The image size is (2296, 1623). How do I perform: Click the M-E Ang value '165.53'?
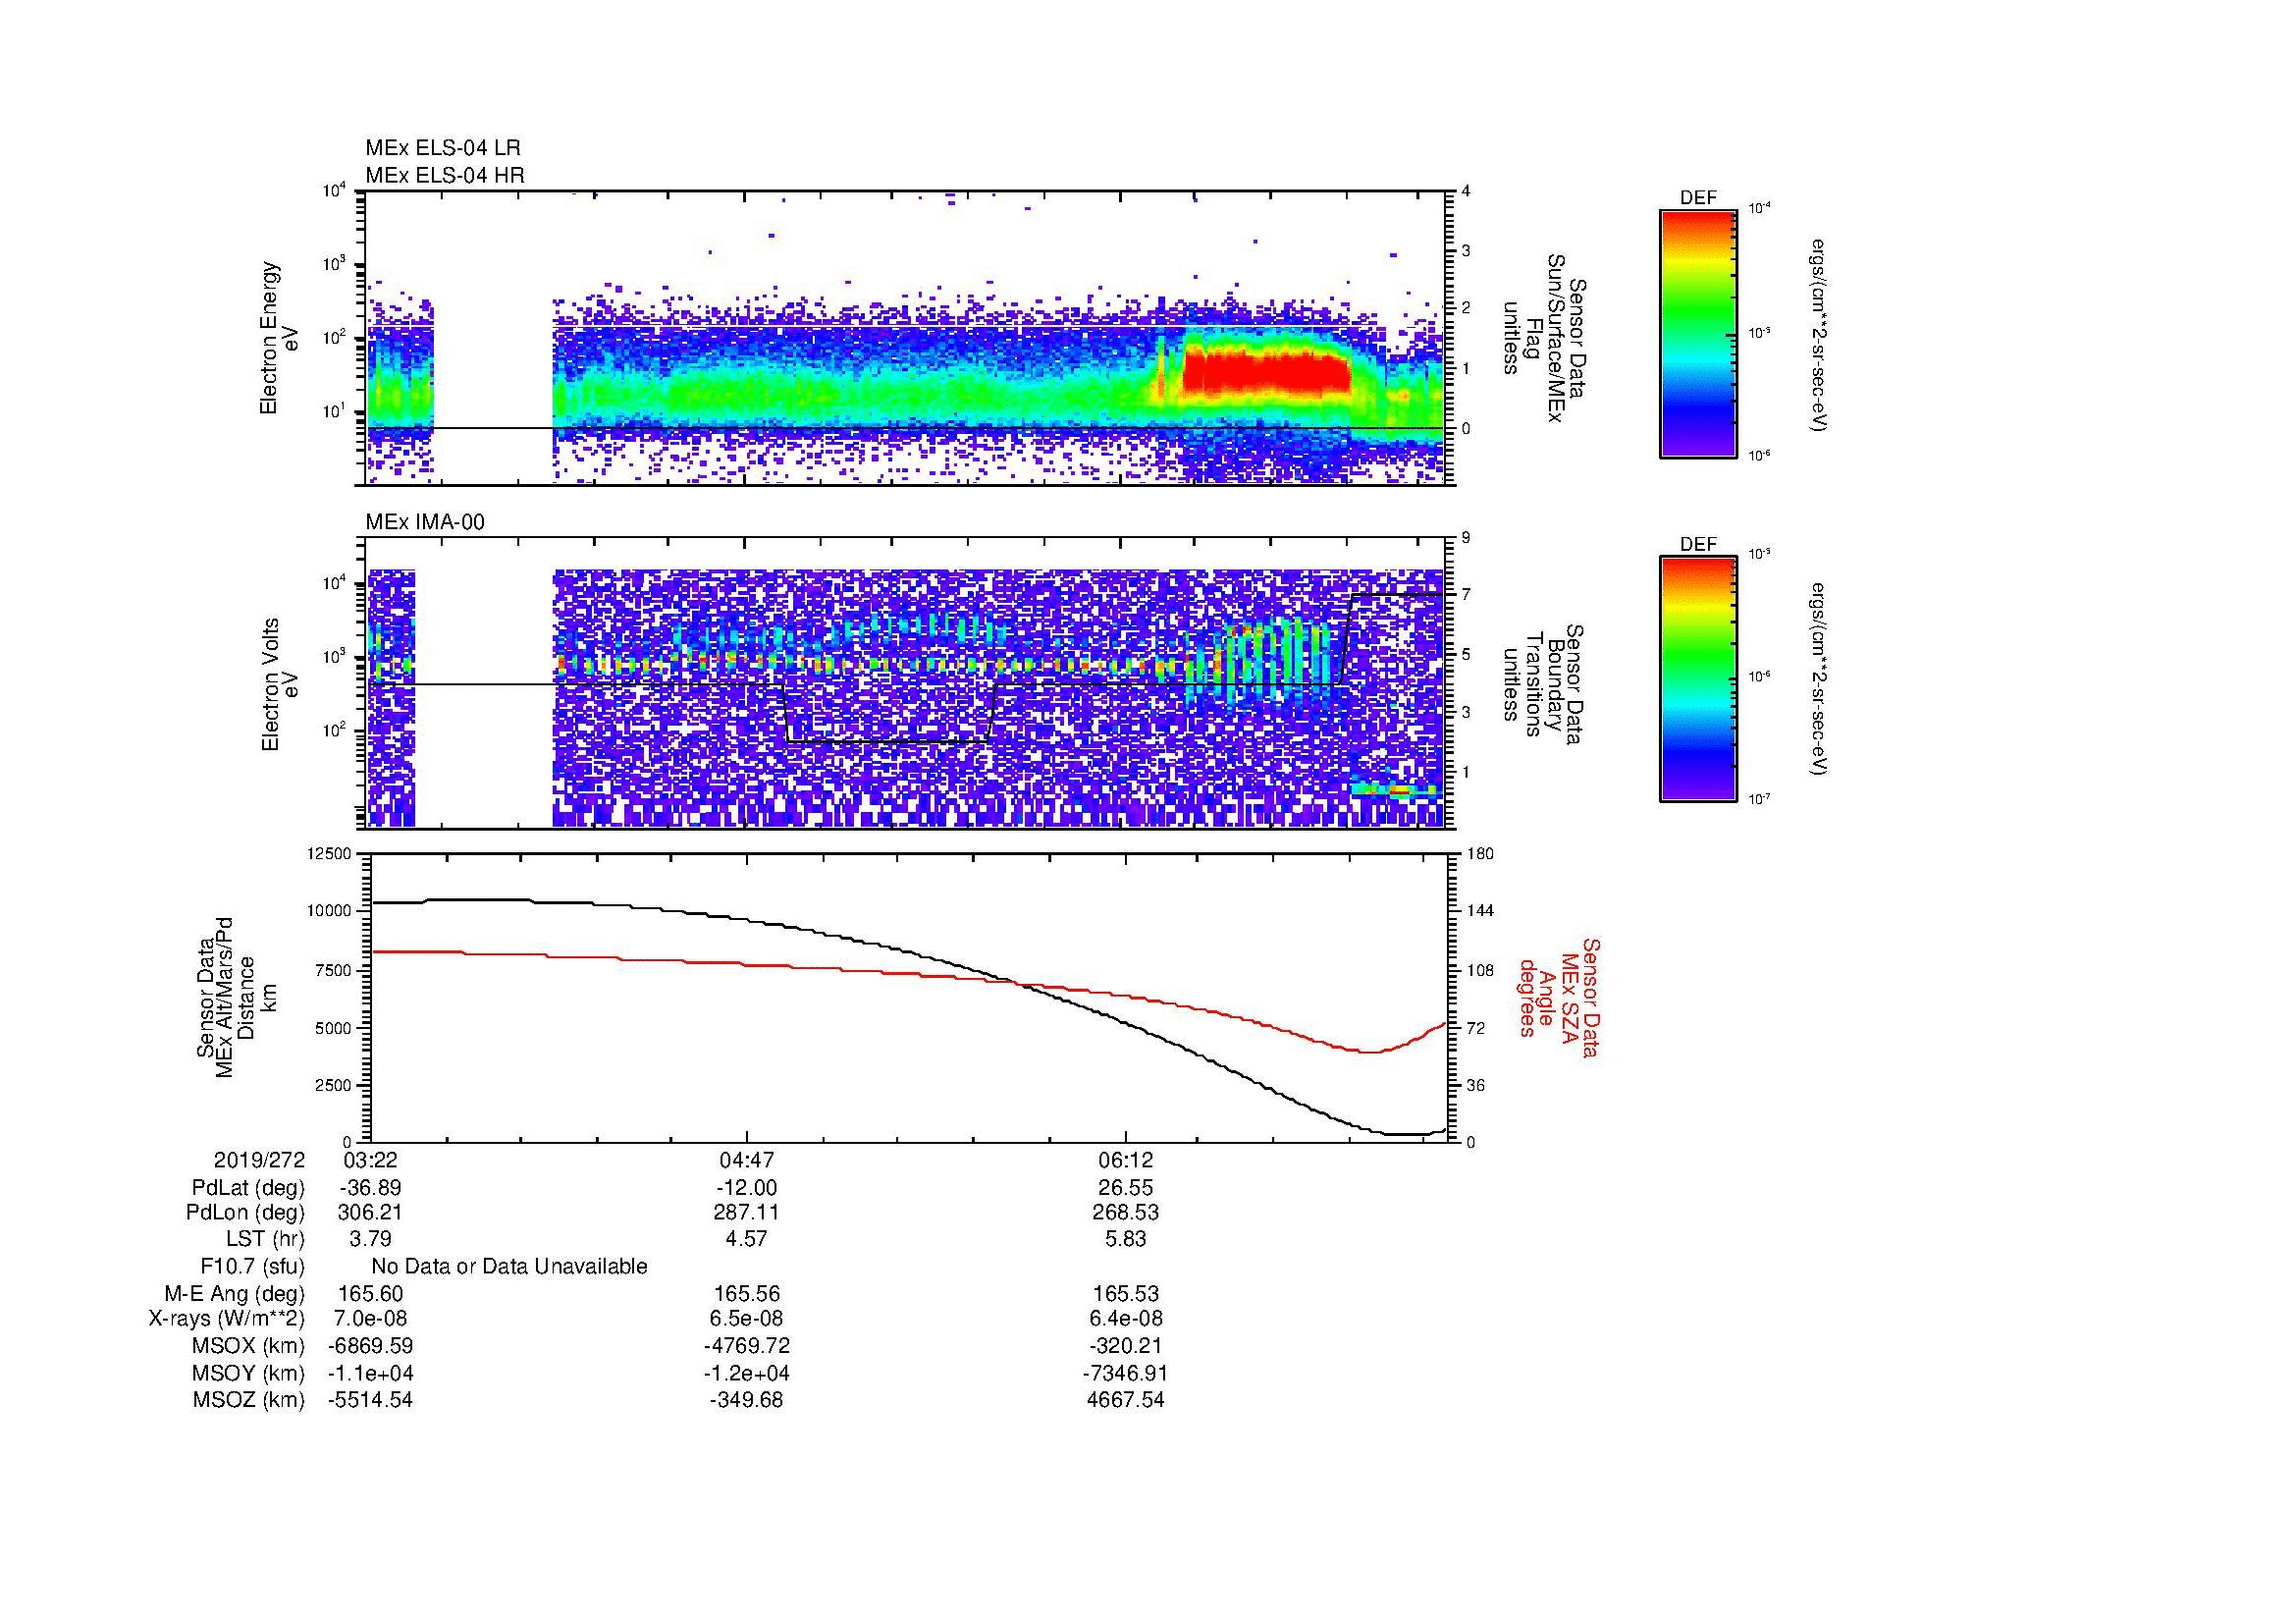click(1125, 1294)
